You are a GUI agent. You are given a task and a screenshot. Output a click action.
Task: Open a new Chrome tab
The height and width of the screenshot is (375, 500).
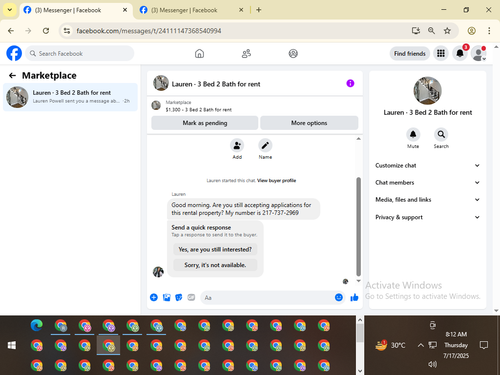[x=259, y=10]
